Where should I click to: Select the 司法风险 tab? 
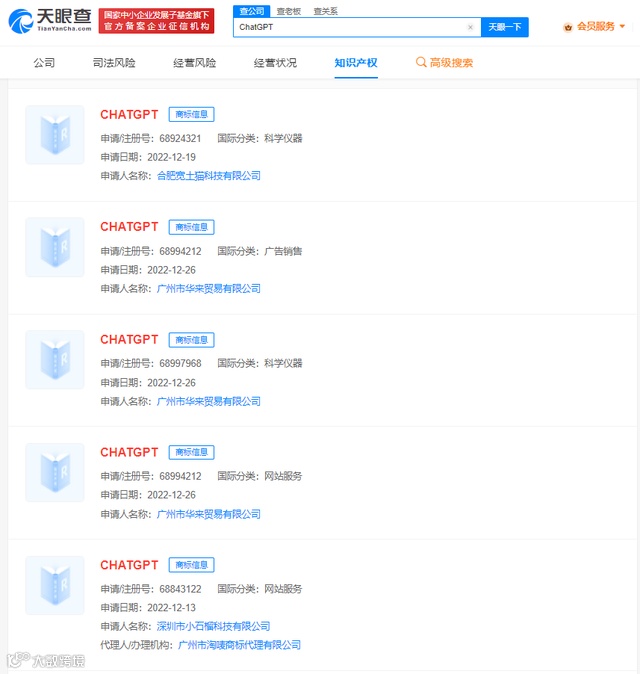click(x=114, y=63)
